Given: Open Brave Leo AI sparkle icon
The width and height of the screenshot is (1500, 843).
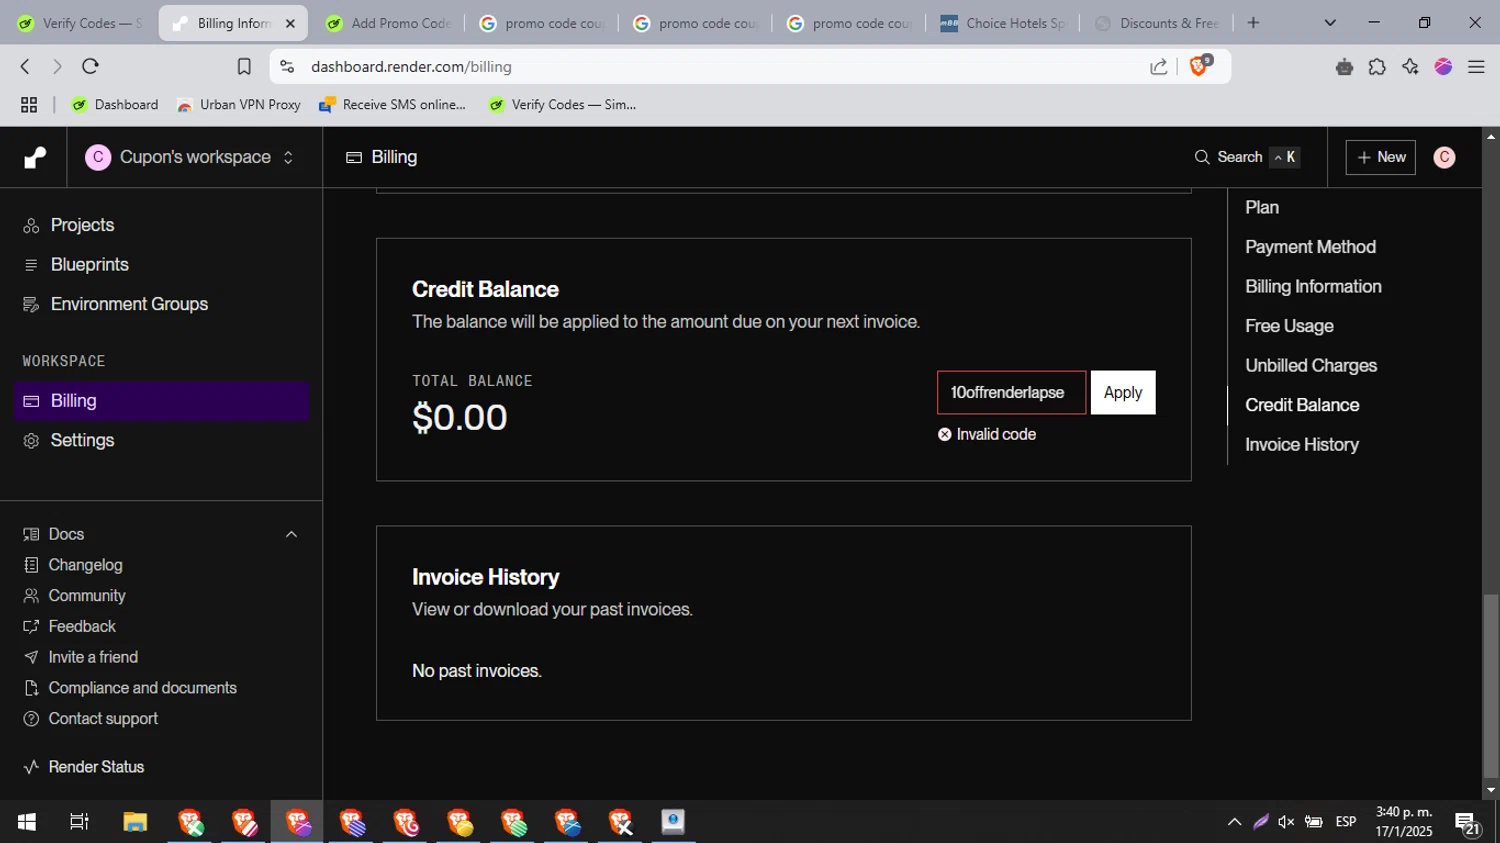Looking at the screenshot, I should tap(1410, 67).
